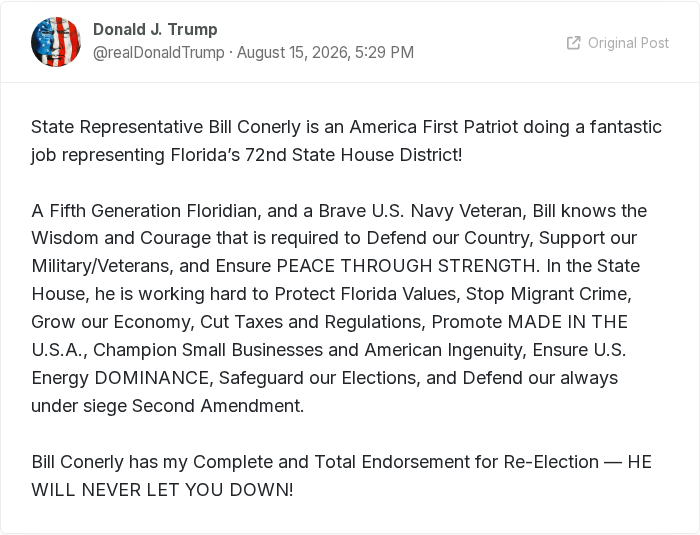700x535 pixels.
Task: Click the 'Original Post' link text
Action: [628, 43]
